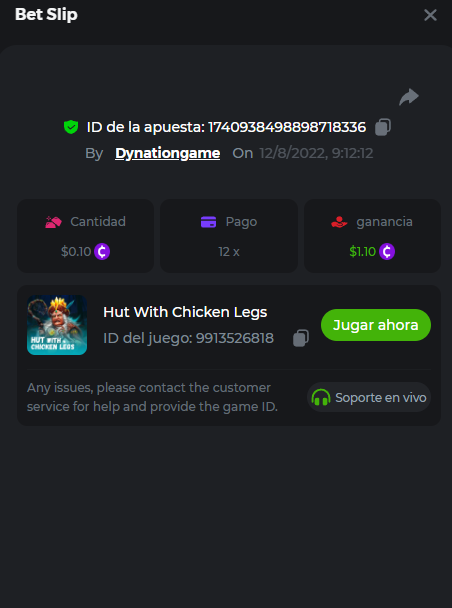Click the red ganancia hand icon
Image resolution: width=452 pixels, height=608 pixels.
(339, 222)
